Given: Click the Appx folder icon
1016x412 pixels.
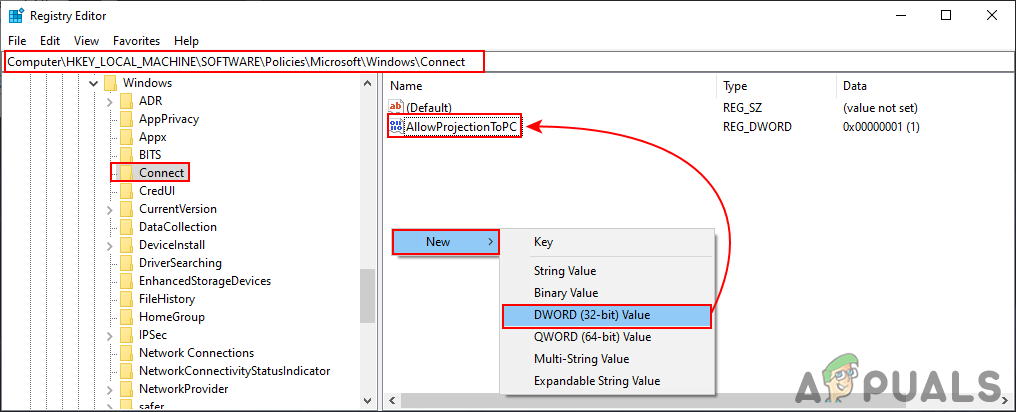Looking at the screenshot, I should 126,137.
